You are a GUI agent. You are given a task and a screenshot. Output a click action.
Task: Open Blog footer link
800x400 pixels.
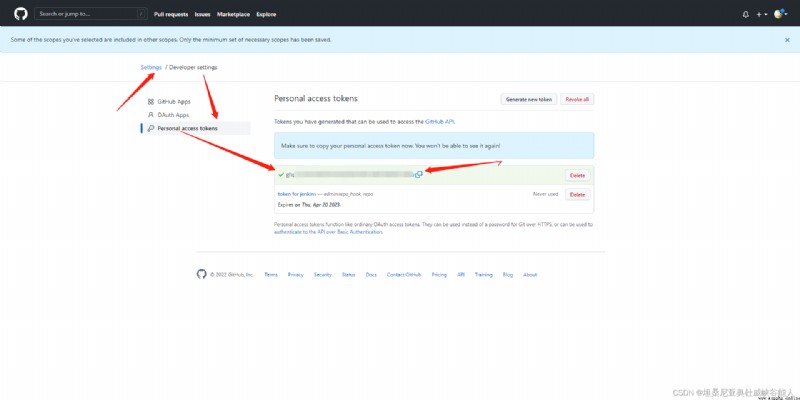tap(508, 274)
